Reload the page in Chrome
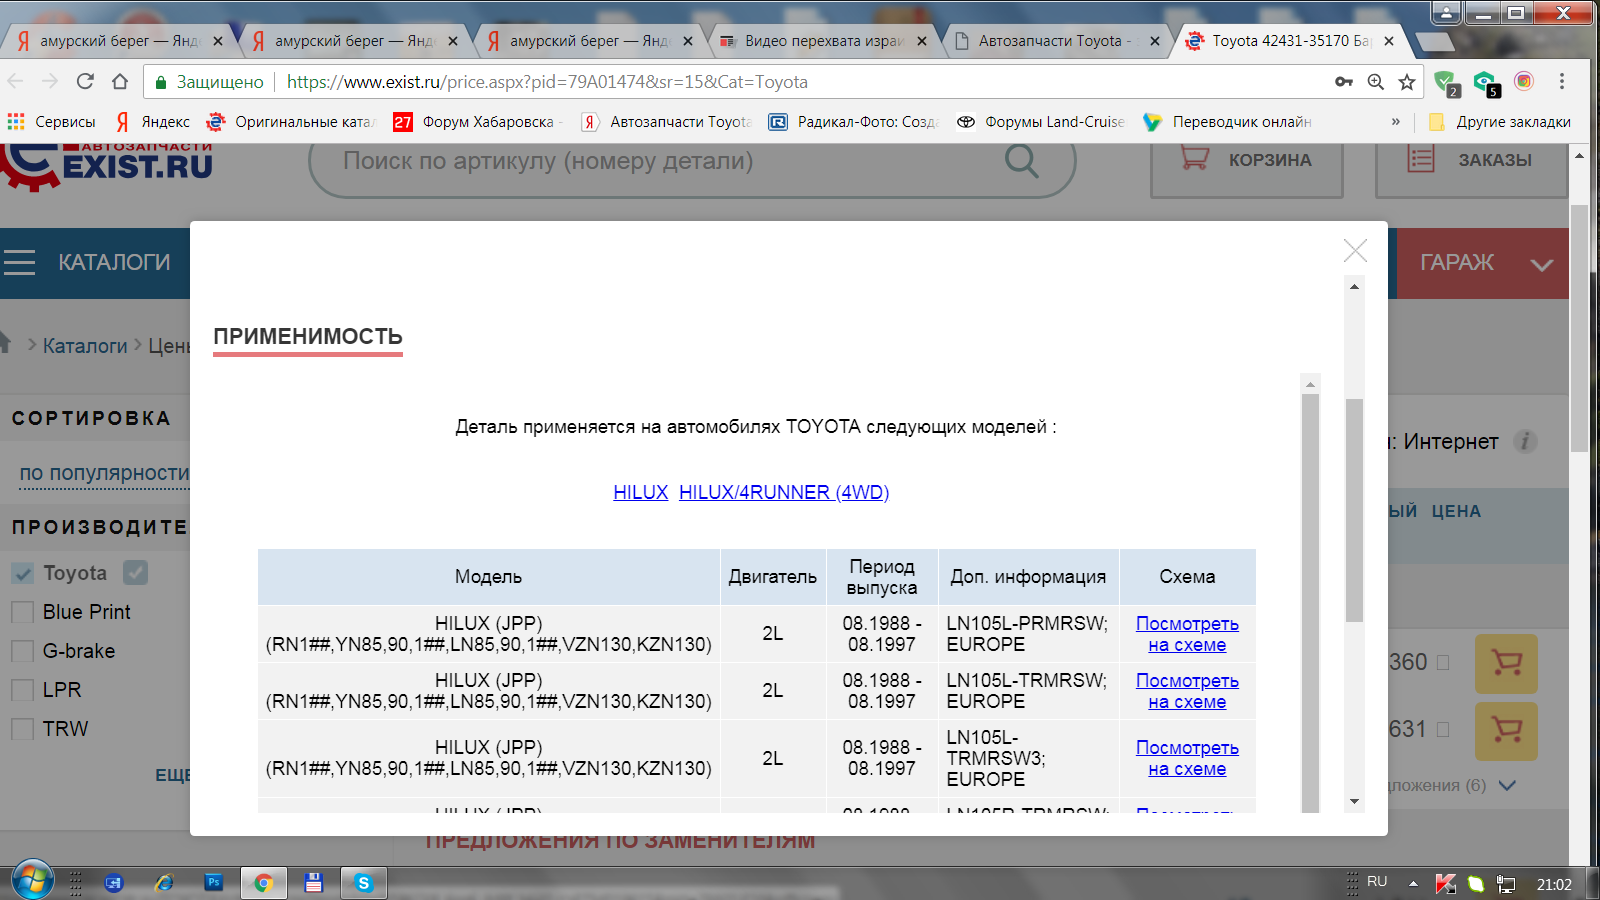The image size is (1600, 900). coord(85,82)
